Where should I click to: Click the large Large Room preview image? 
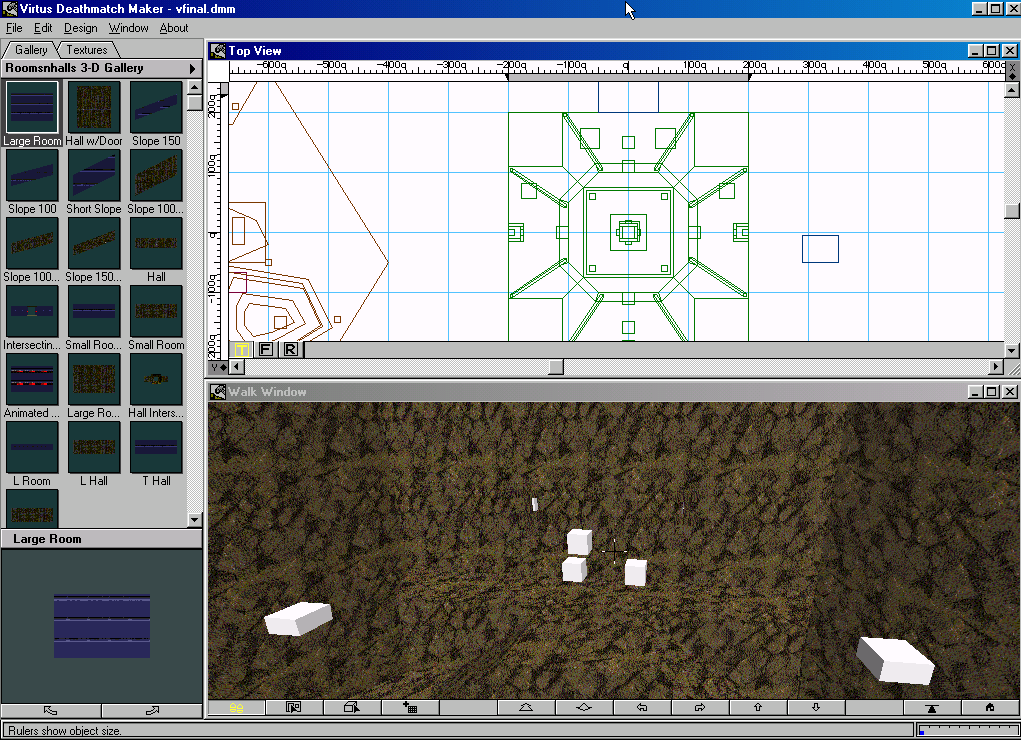[102, 626]
